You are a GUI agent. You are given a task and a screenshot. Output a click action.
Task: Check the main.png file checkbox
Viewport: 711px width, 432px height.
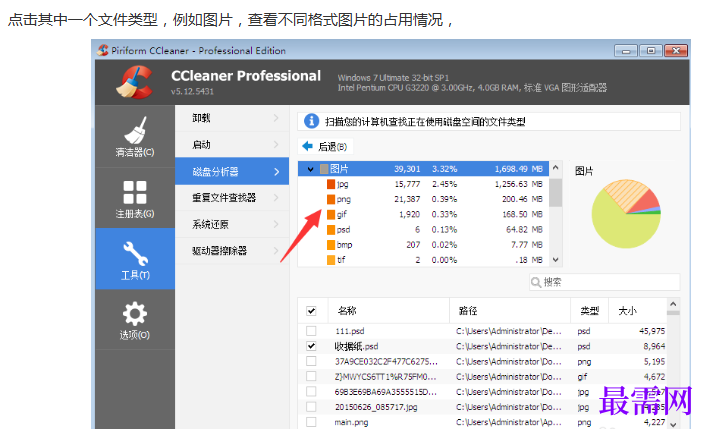(x=311, y=422)
